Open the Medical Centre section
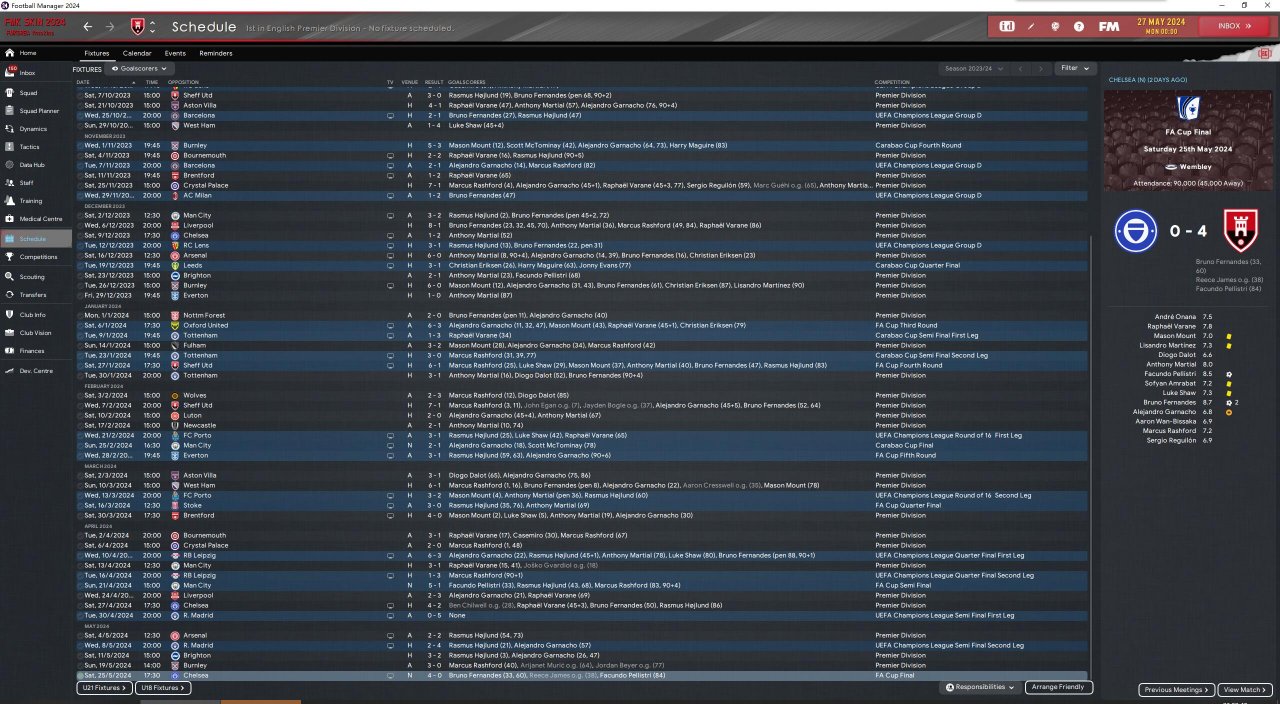Image resolution: width=1280 pixels, height=704 pixels. [40, 219]
